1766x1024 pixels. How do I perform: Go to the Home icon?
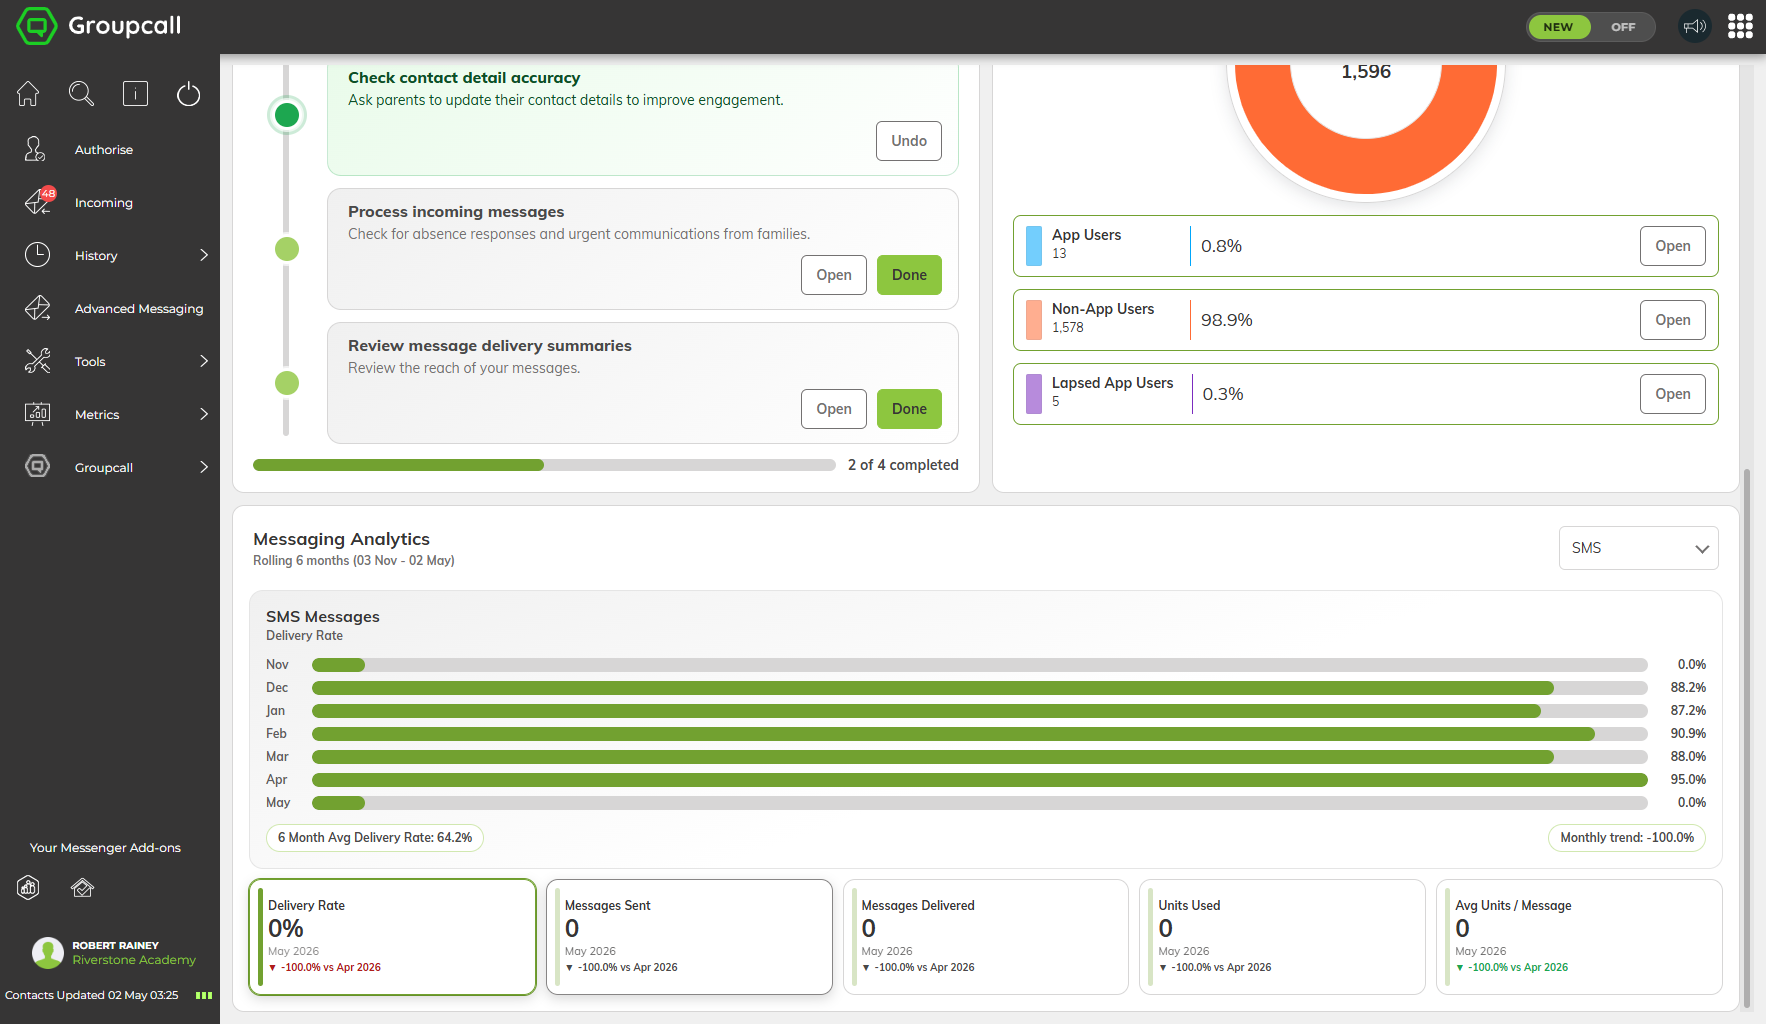coord(28,94)
